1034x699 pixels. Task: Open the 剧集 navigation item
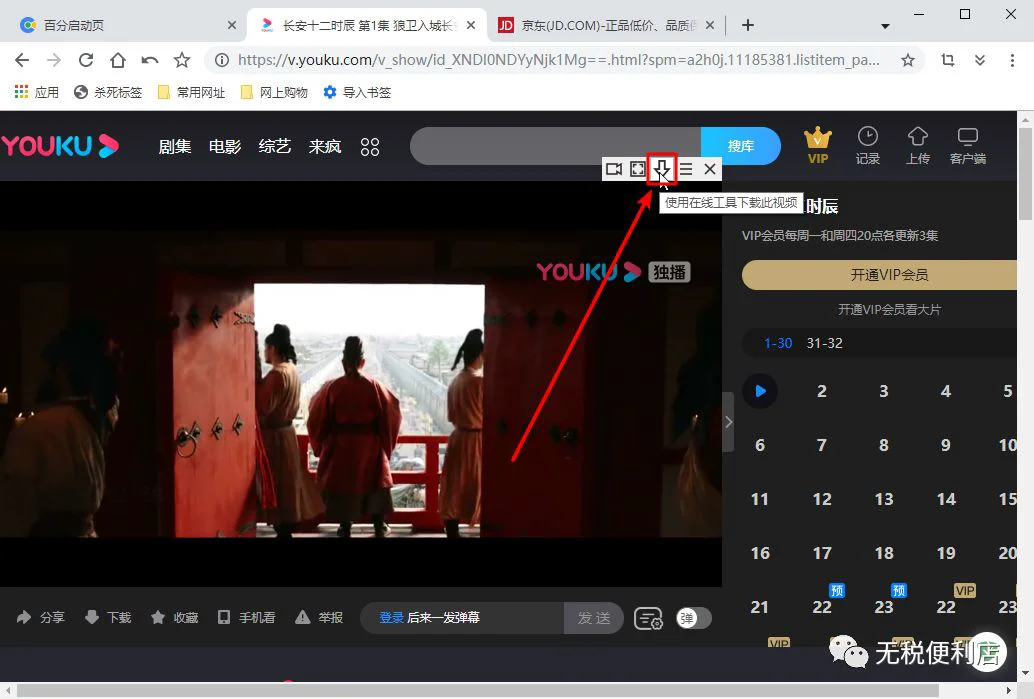pos(175,146)
